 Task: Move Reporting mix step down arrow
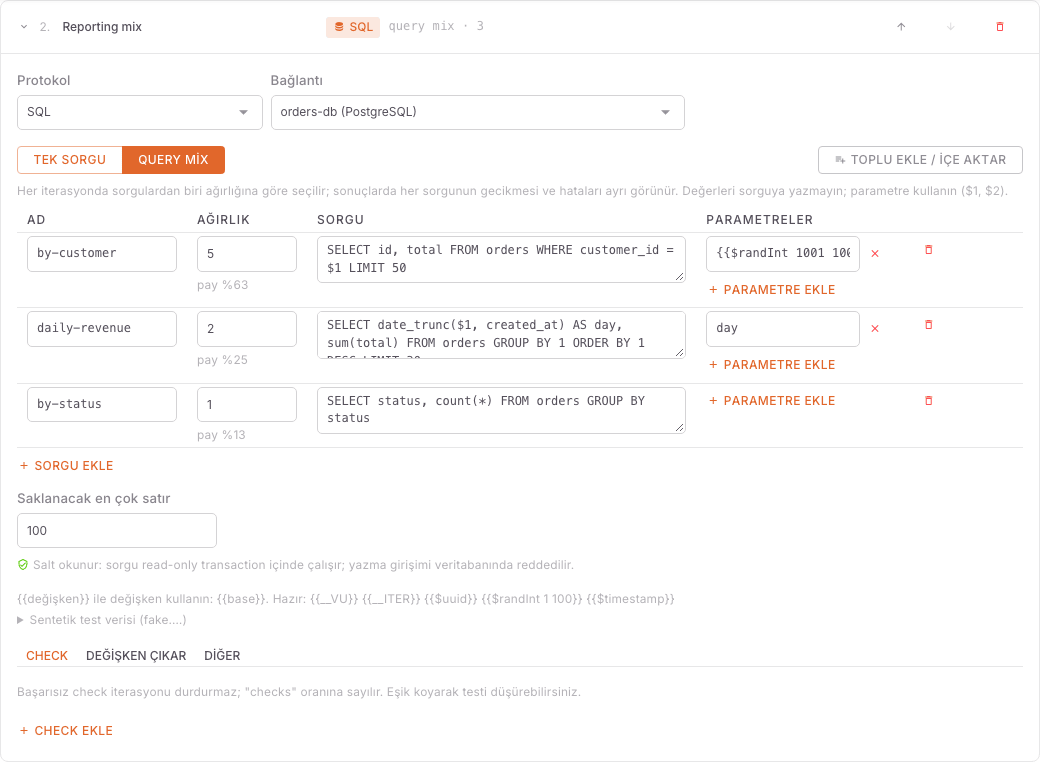[950, 27]
